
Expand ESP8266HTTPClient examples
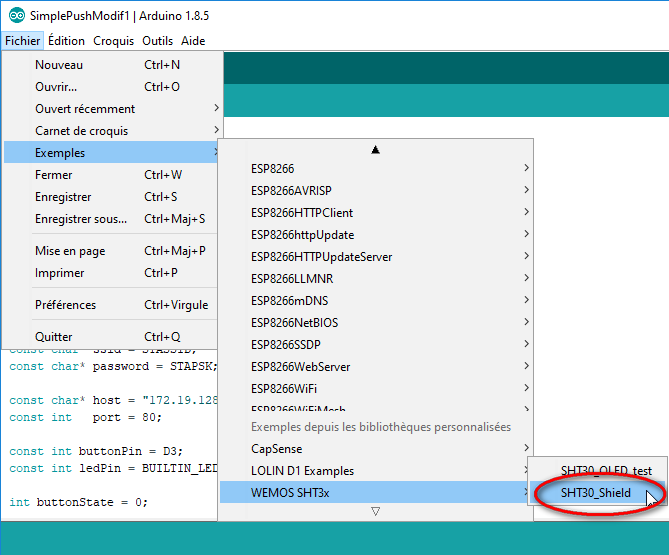(376, 213)
